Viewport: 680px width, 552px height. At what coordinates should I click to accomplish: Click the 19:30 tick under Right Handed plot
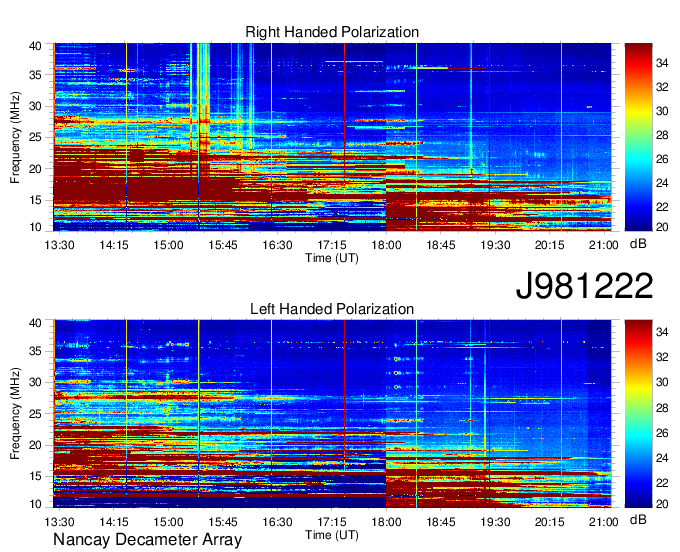(x=495, y=245)
